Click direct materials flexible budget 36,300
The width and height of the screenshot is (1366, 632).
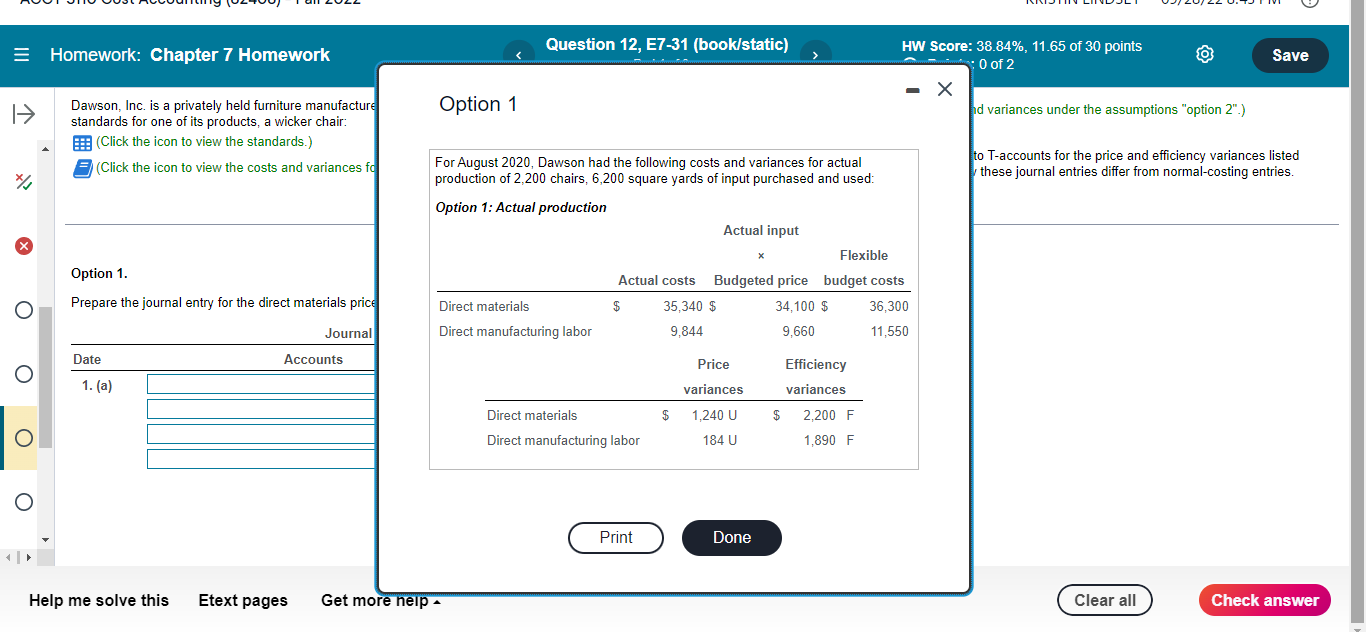(889, 306)
